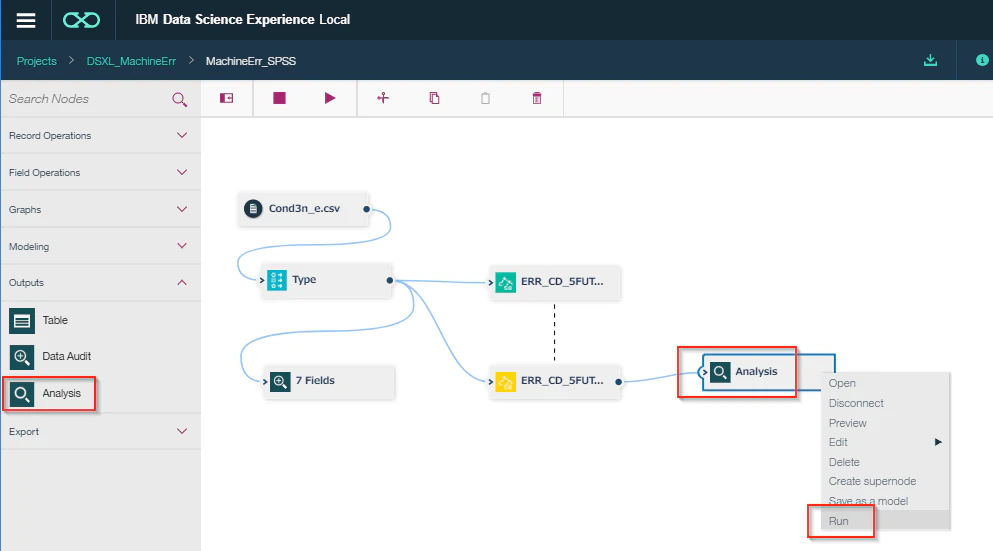Click the search magnifier icon
Screen dimensions: 993x551
point(179,99)
